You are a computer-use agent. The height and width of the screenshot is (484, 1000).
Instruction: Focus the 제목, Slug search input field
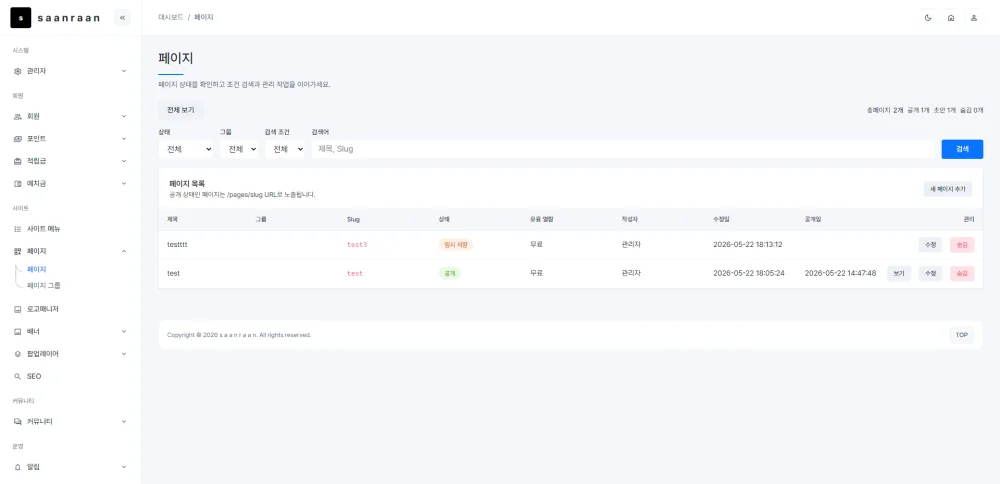click(623, 149)
